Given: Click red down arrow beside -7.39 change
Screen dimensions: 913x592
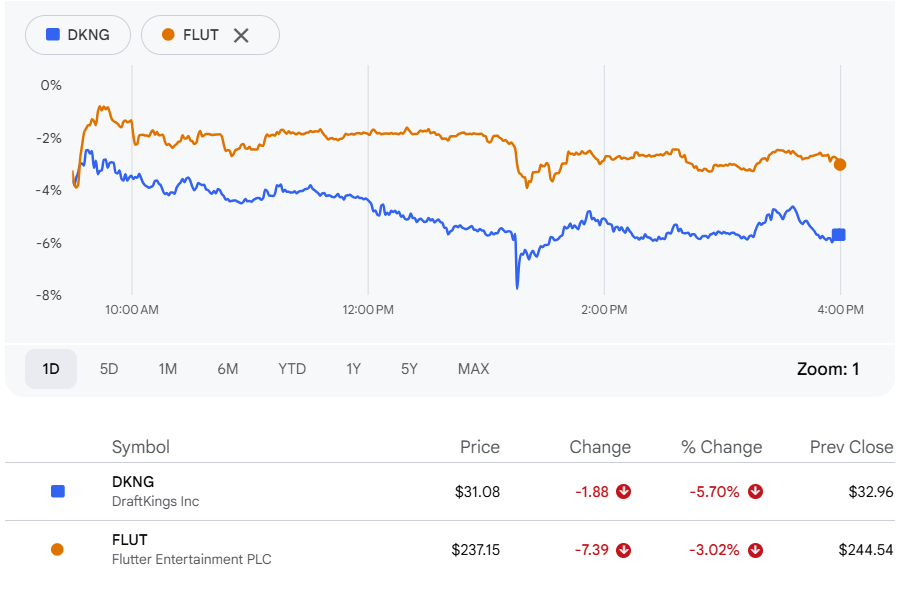Looking at the screenshot, I should point(624,550).
